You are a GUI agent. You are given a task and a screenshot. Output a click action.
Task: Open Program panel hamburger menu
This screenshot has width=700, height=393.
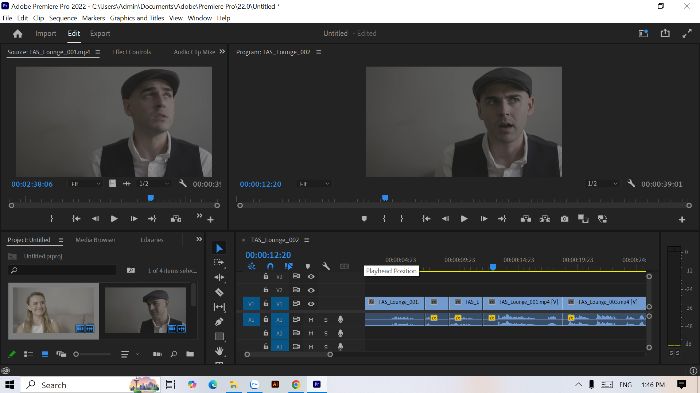318,52
